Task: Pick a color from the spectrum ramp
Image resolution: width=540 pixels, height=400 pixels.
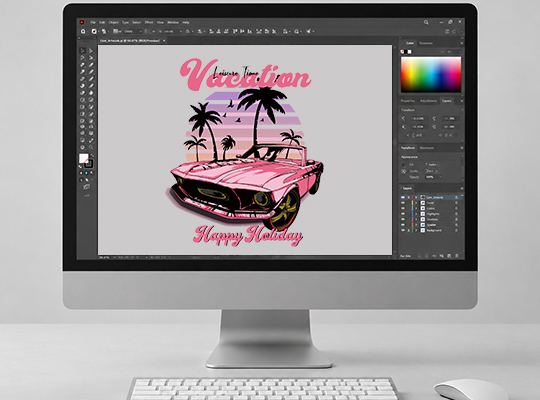Action: click(431, 74)
